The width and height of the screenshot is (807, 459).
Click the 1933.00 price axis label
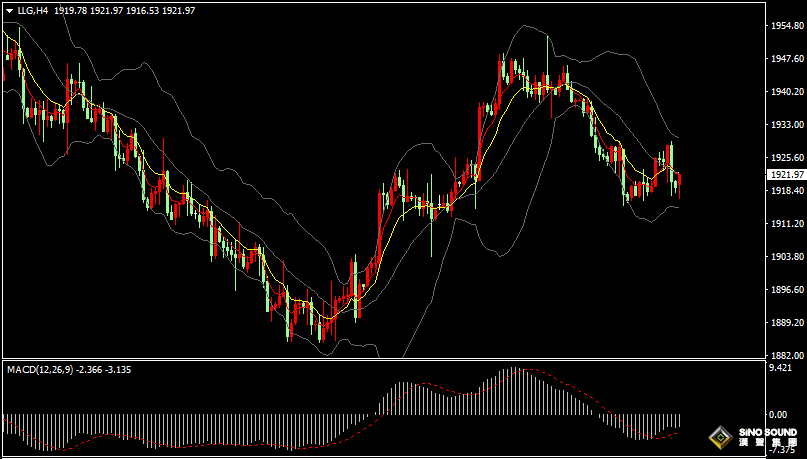[785, 125]
